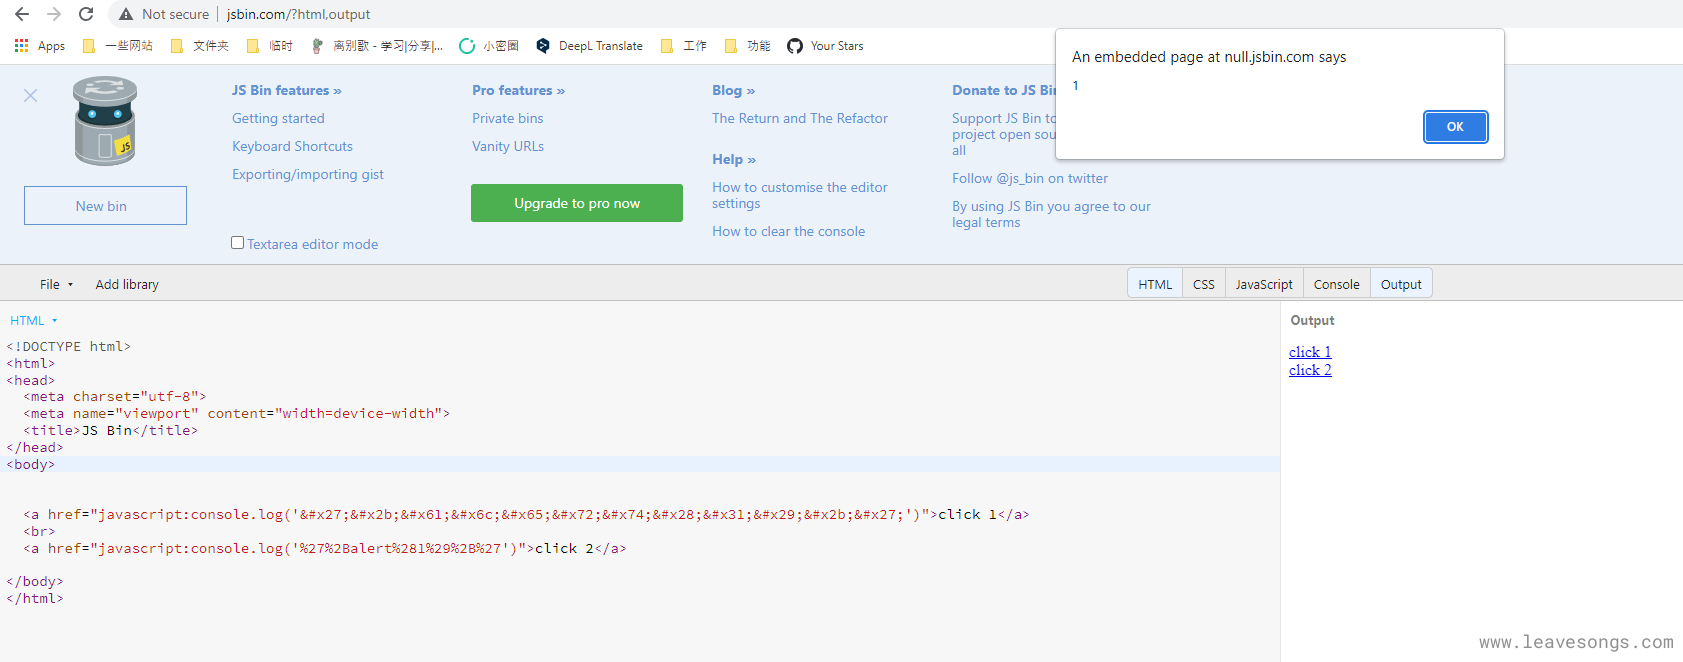Click the New bin button
Screen dimensions: 1683x662
tap(105, 206)
